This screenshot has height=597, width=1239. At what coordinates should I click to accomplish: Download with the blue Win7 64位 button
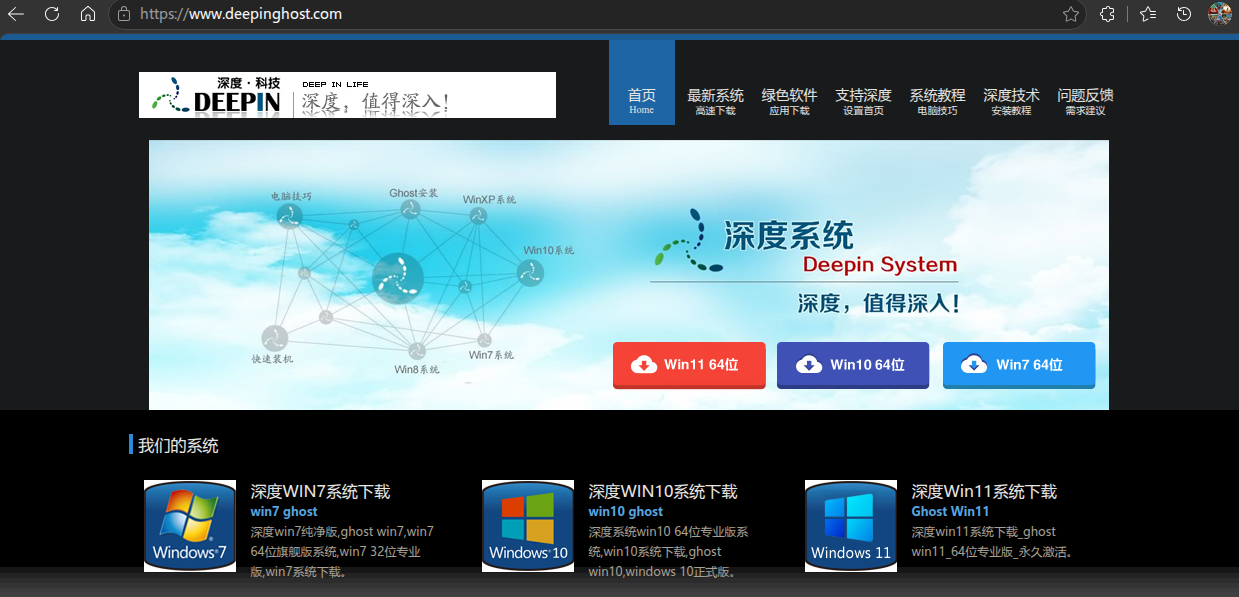[1019, 365]
